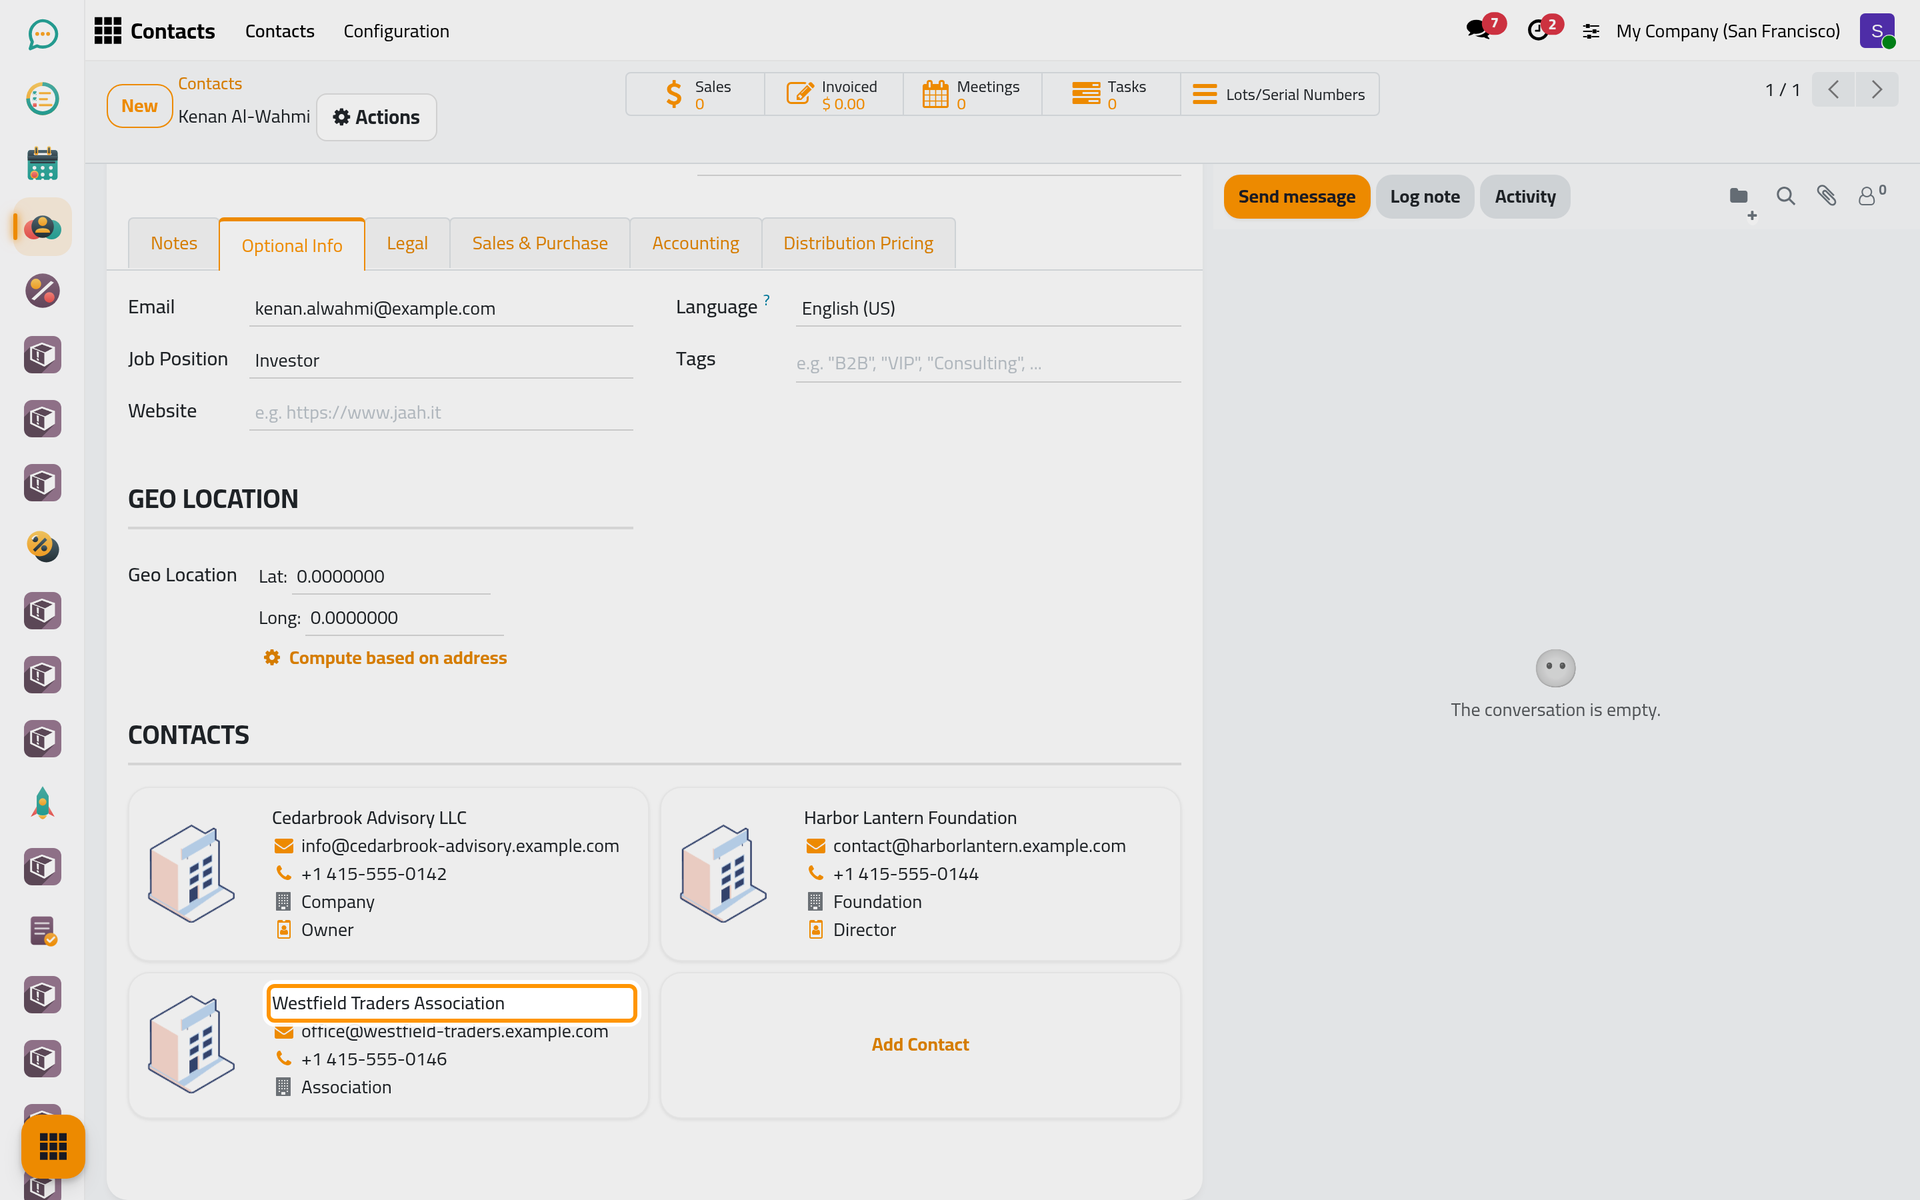Open the rocket app in sidebar
This screenshot has height=1200, width=1920.
pos(42,803)
